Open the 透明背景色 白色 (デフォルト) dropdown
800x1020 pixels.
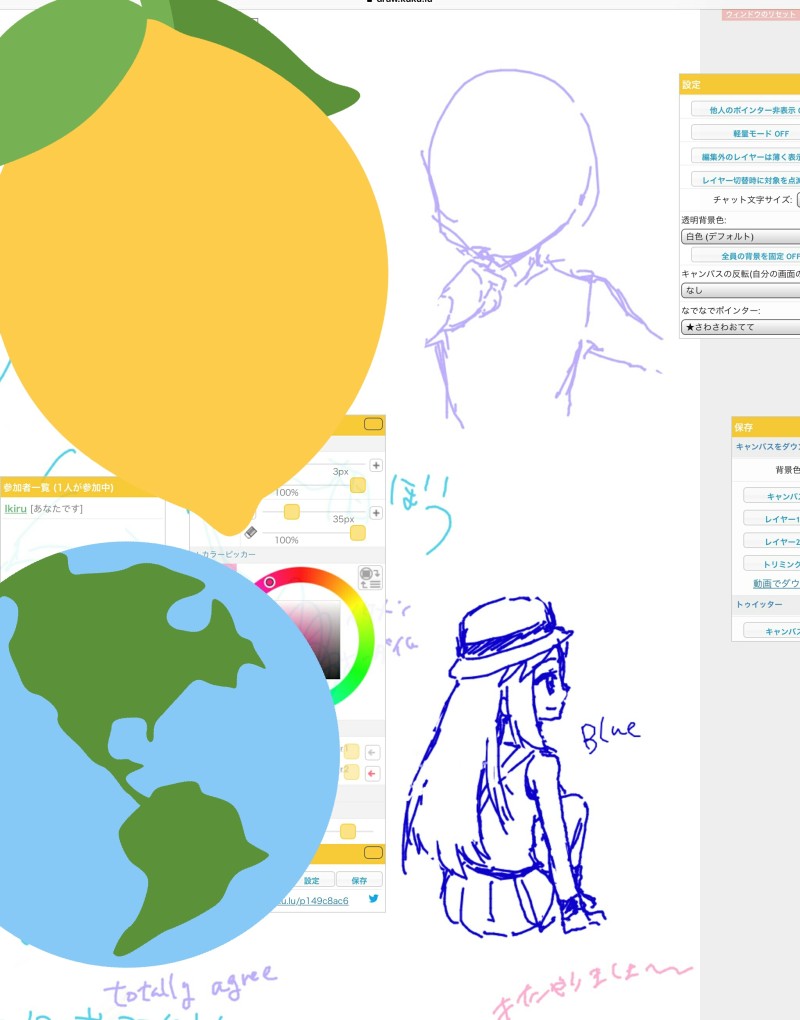741,236
